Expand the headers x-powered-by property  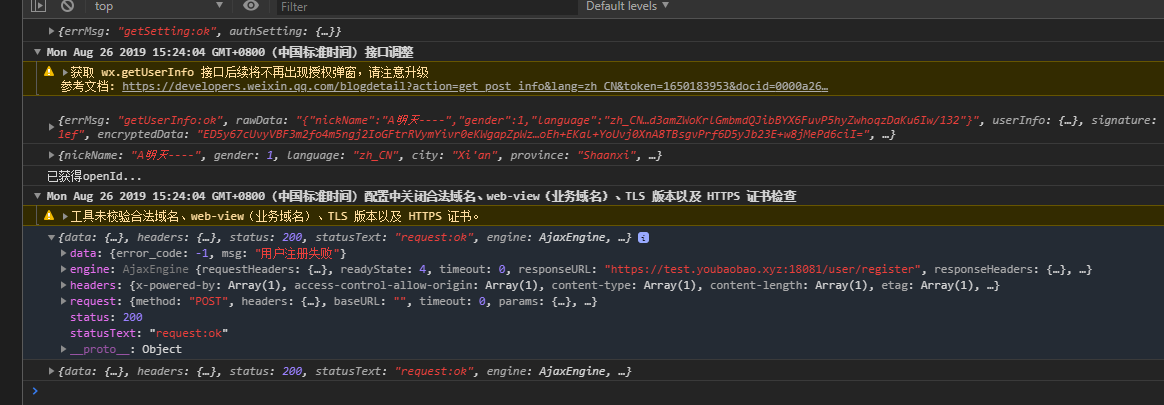coord(64,286)
